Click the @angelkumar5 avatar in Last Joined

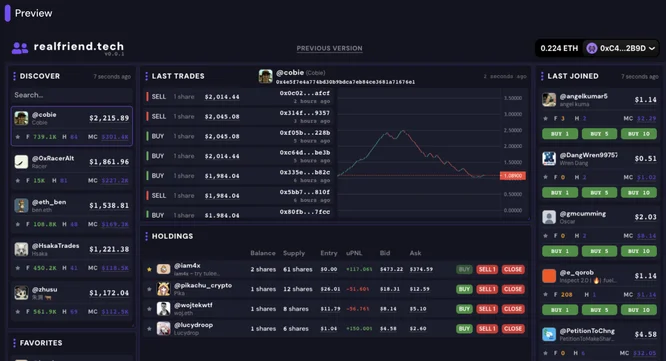click(549, 100)
